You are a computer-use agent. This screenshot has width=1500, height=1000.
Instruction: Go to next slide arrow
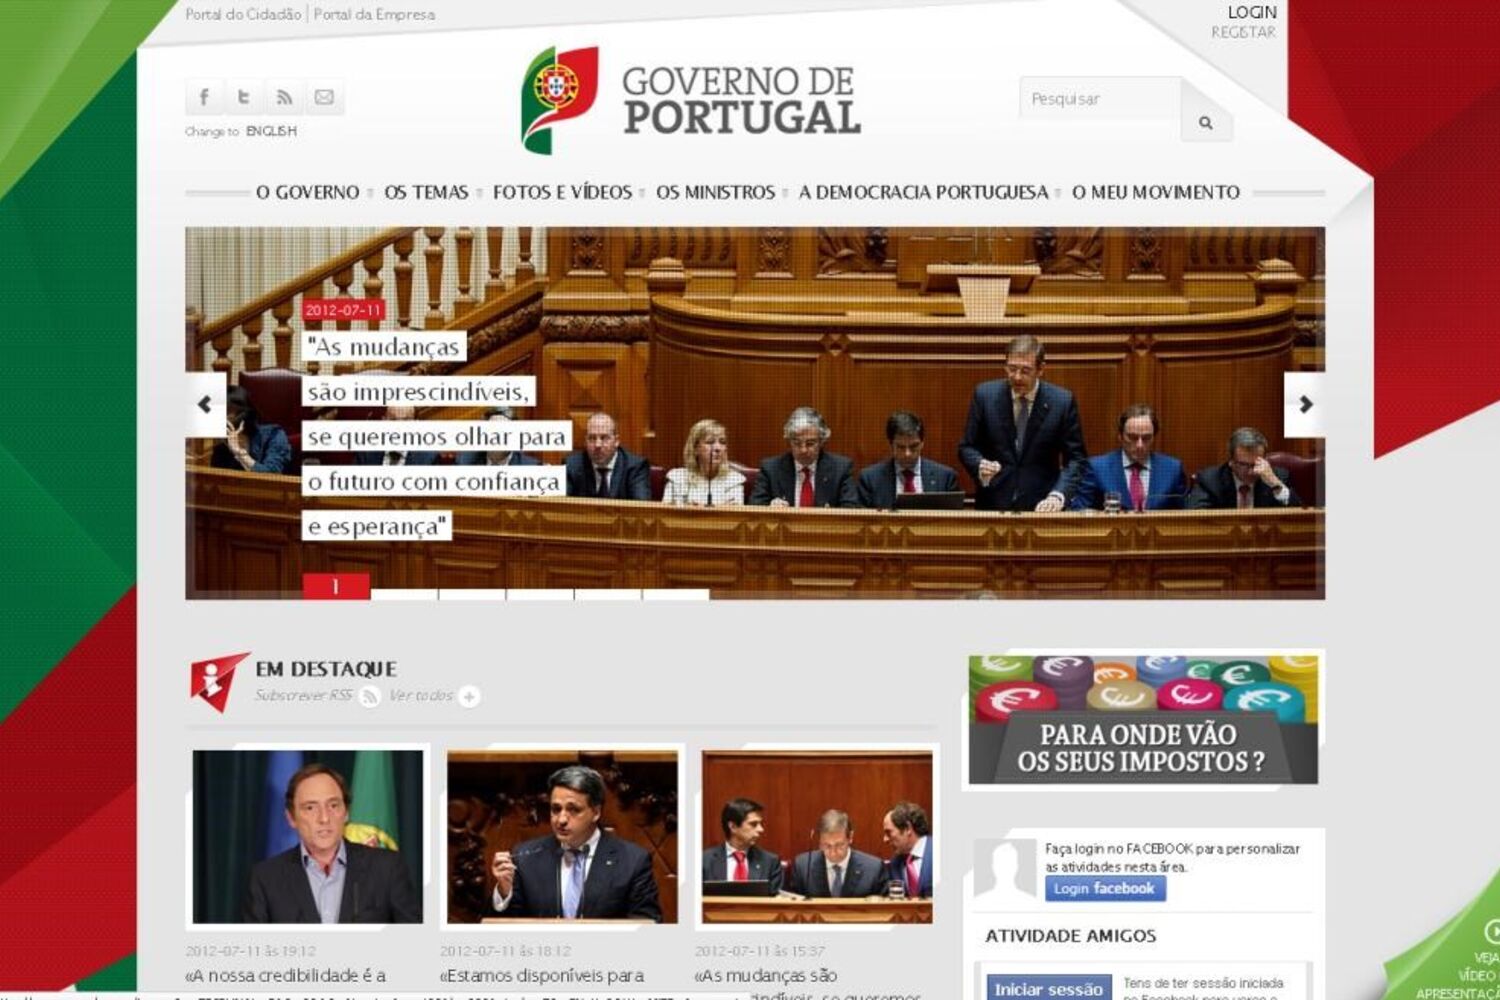click(1305, 404)
